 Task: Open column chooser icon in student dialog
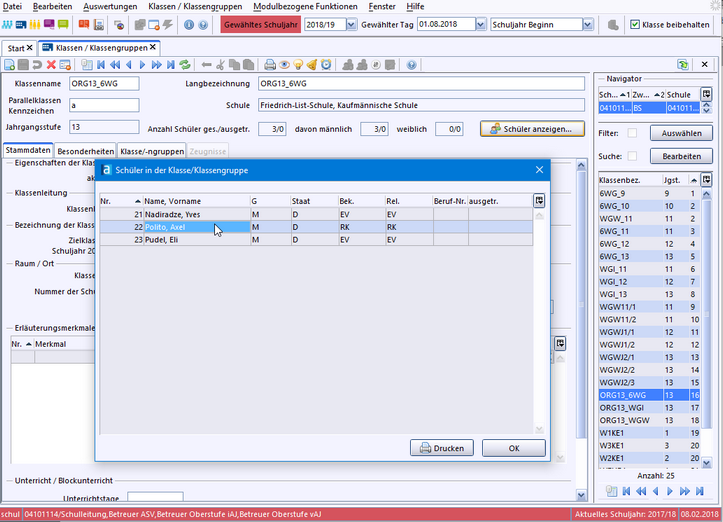[539, 201]
